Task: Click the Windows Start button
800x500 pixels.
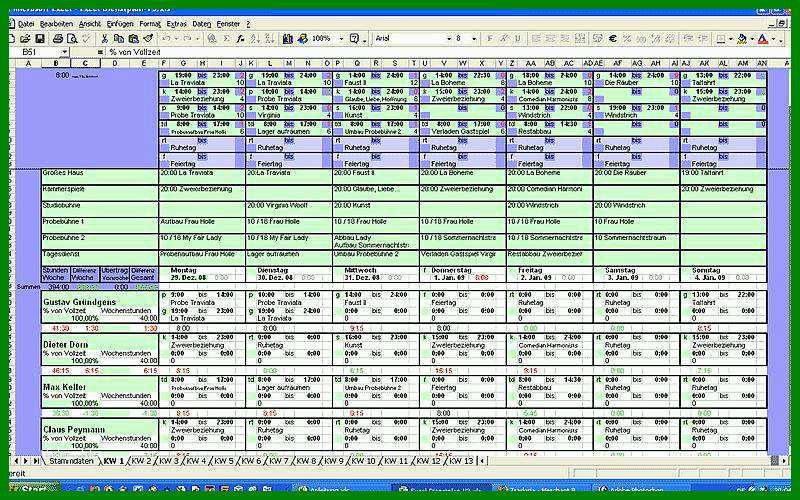Action: pos(33,489)
